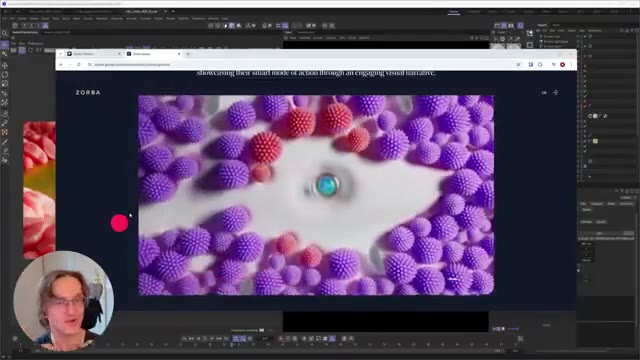
Task: Reload the page in the browser
Action: pyautogui.click(x=79, y=64)
